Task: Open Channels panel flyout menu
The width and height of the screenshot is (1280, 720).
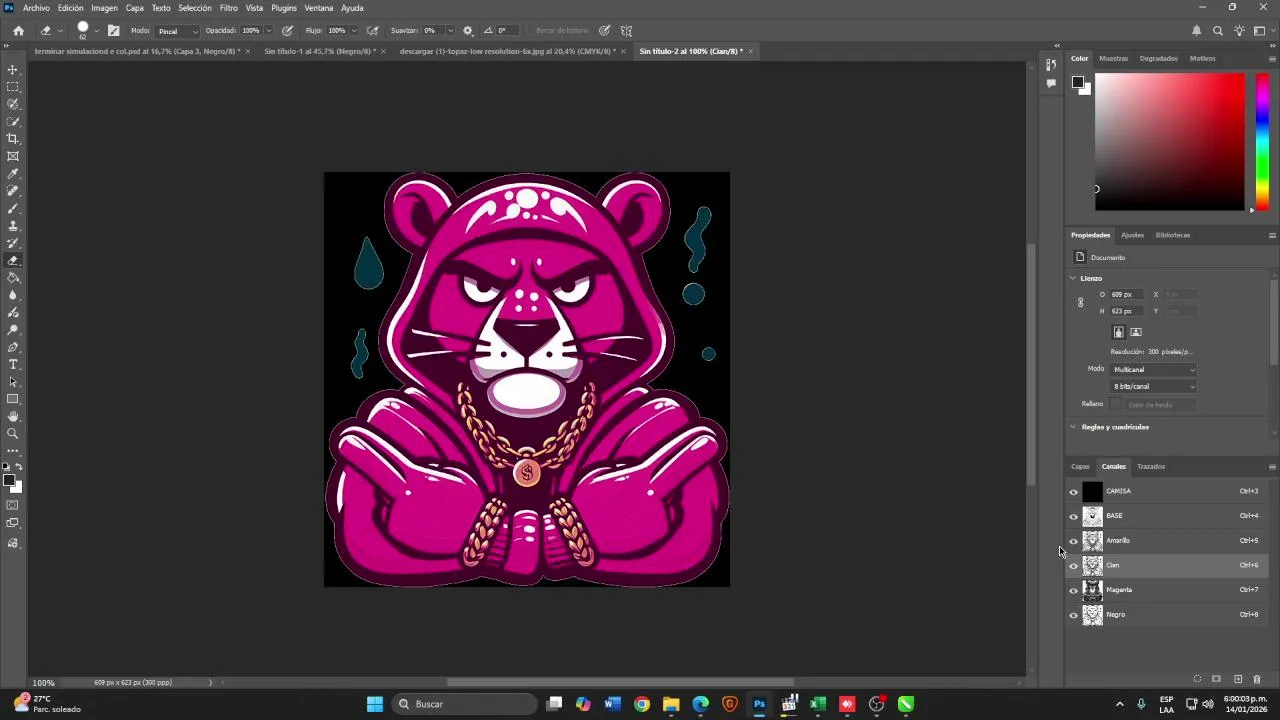Action: point(1272,467)
